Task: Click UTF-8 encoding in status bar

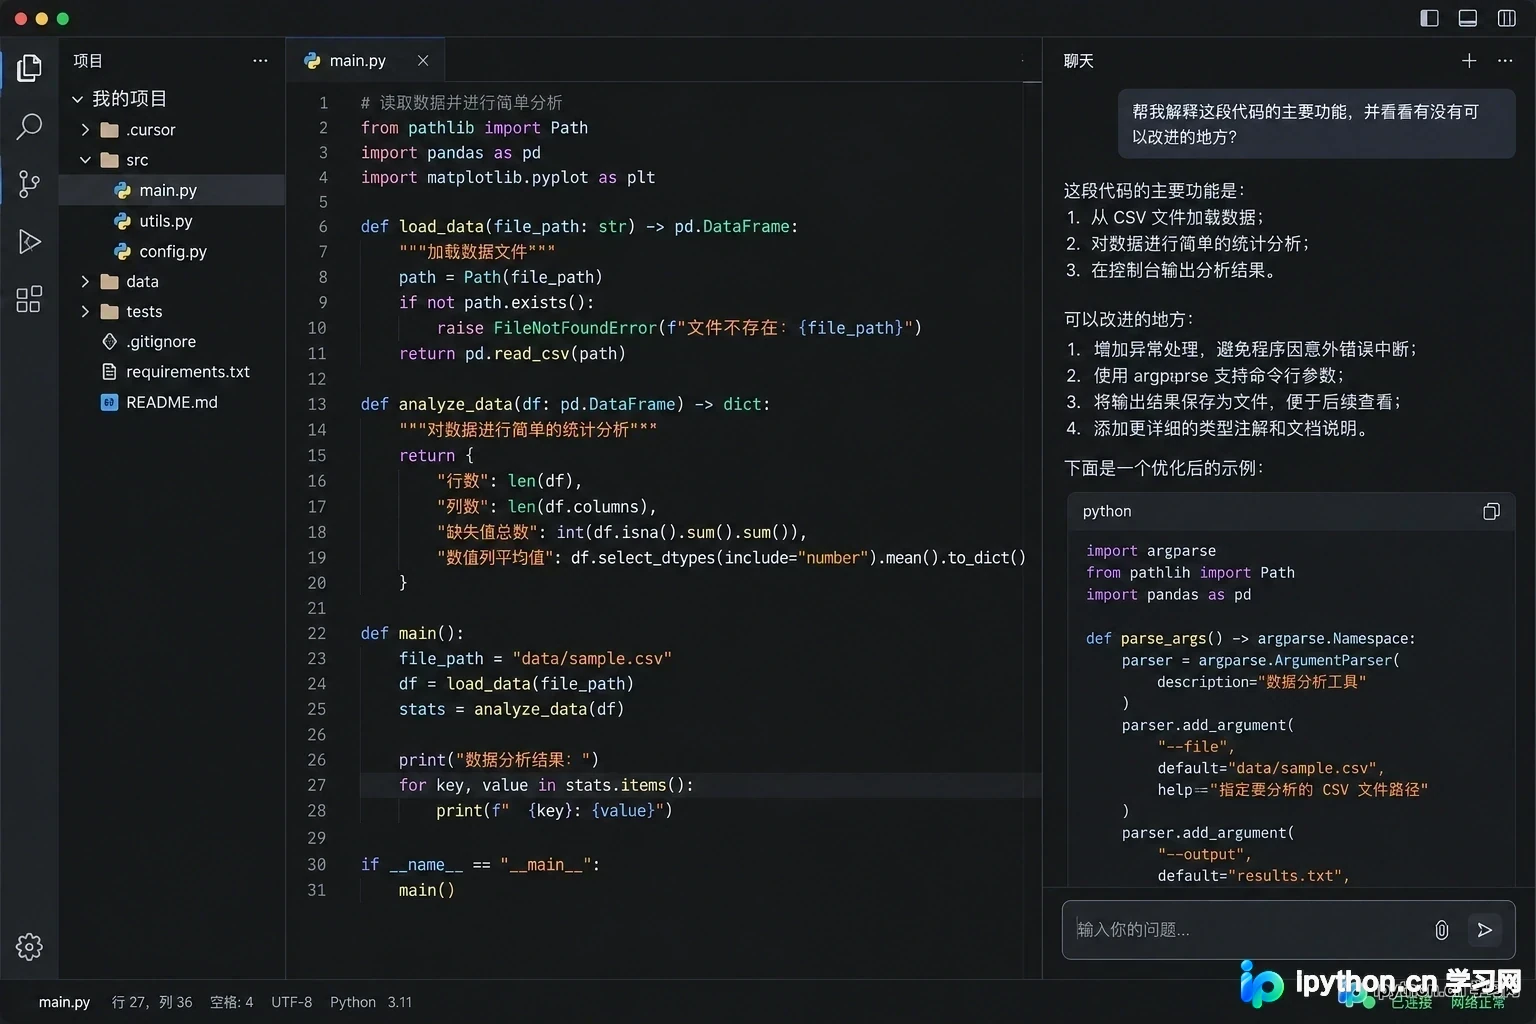Action: [x=291, y=1002]
